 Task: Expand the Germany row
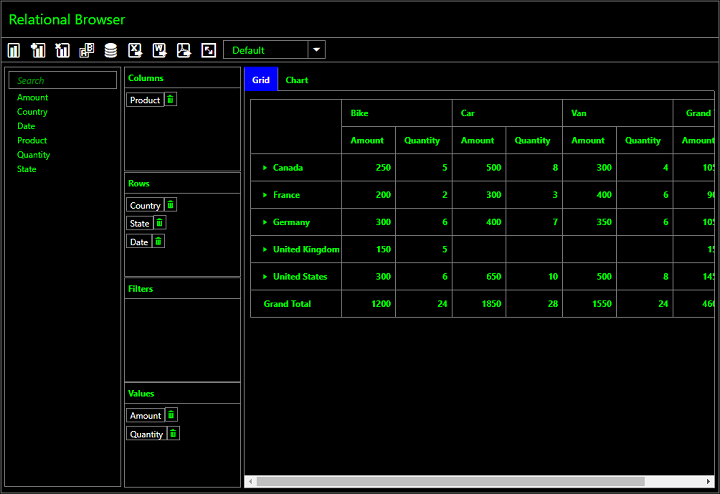(x=265, y=222)
